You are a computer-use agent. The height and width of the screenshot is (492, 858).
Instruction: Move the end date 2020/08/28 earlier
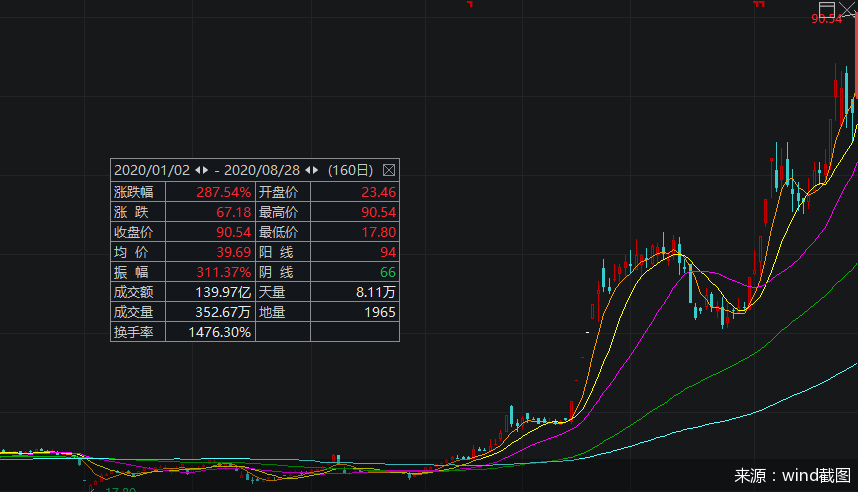(x=307, y=170)
